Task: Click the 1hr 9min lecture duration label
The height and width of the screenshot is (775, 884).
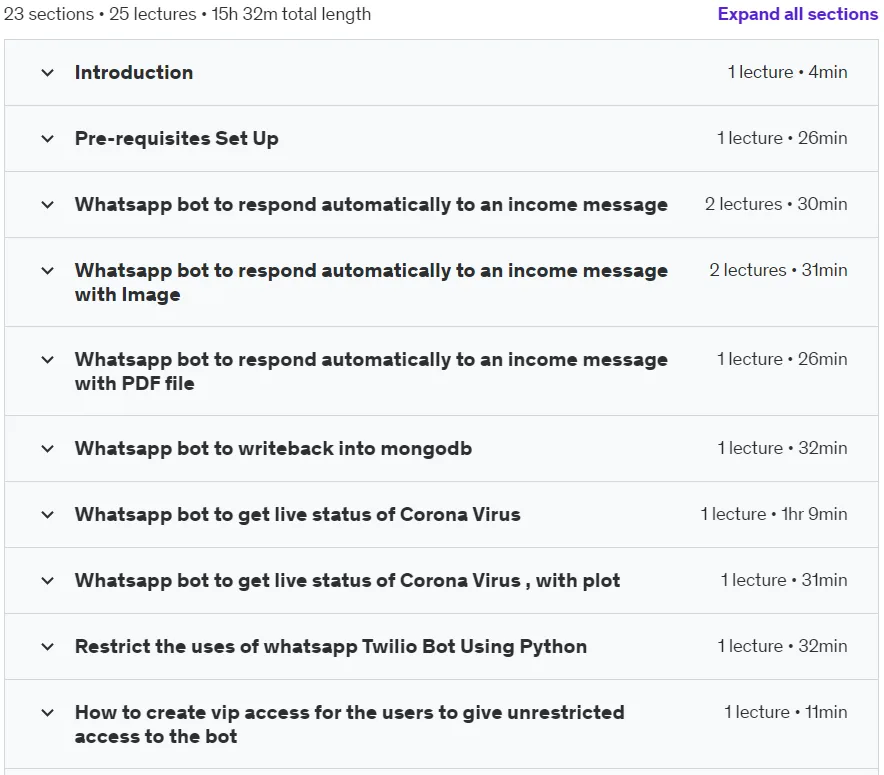Action: pyautogui.click(x=814, y=514)
